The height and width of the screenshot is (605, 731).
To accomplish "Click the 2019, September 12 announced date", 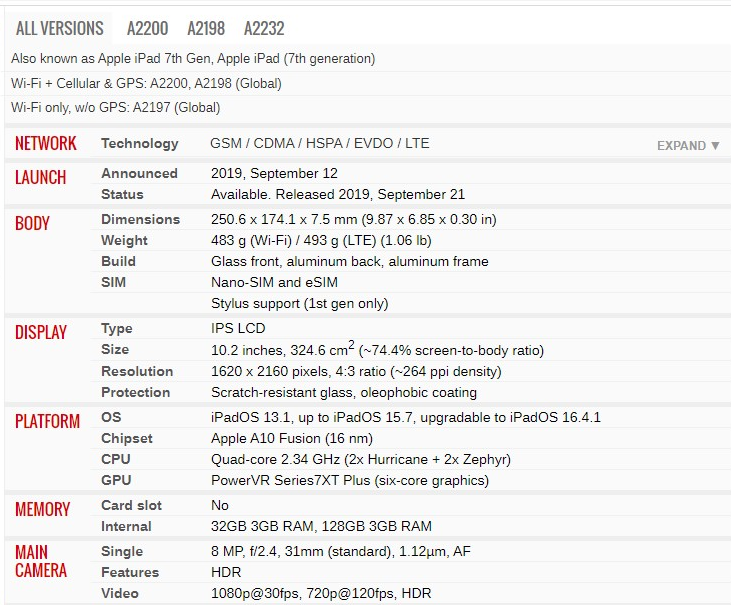I will point(274,173).
